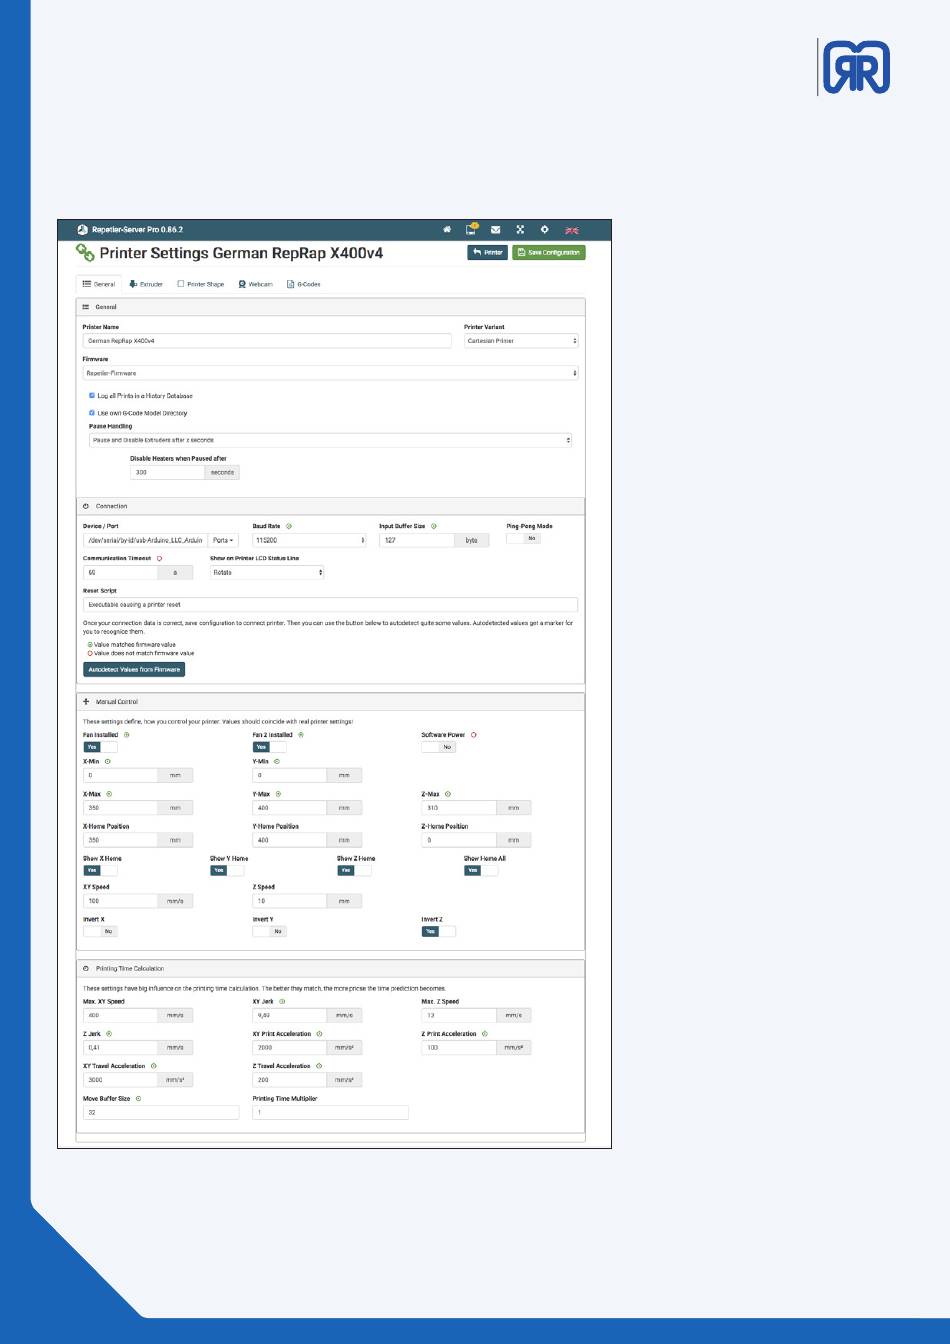
Task: Click the Printer back button
Action: click(x=487, y=252)
